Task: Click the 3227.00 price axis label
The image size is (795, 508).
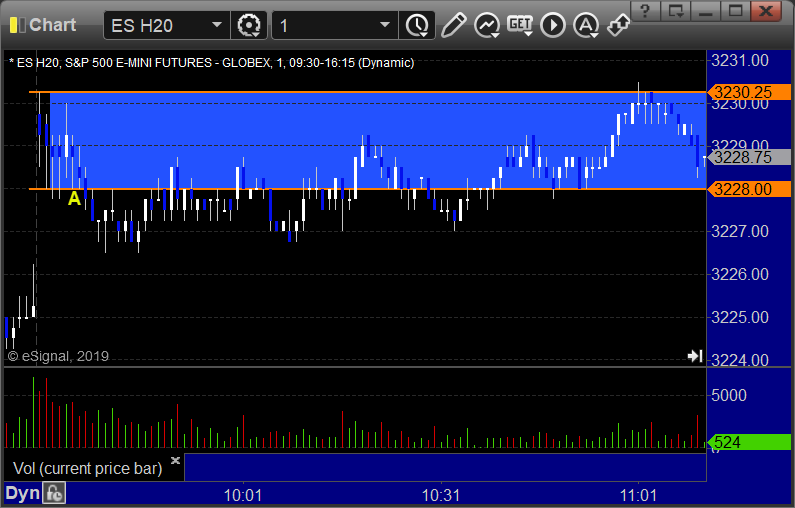Action: (x=740, y=231)
